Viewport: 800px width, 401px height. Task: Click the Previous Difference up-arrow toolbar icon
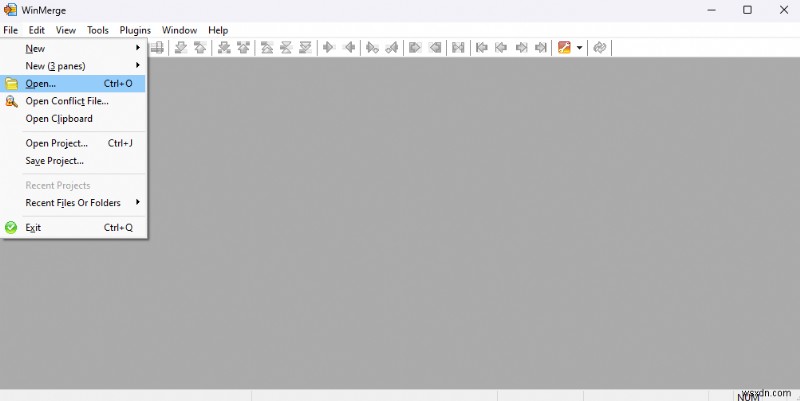tap(200, 47)
